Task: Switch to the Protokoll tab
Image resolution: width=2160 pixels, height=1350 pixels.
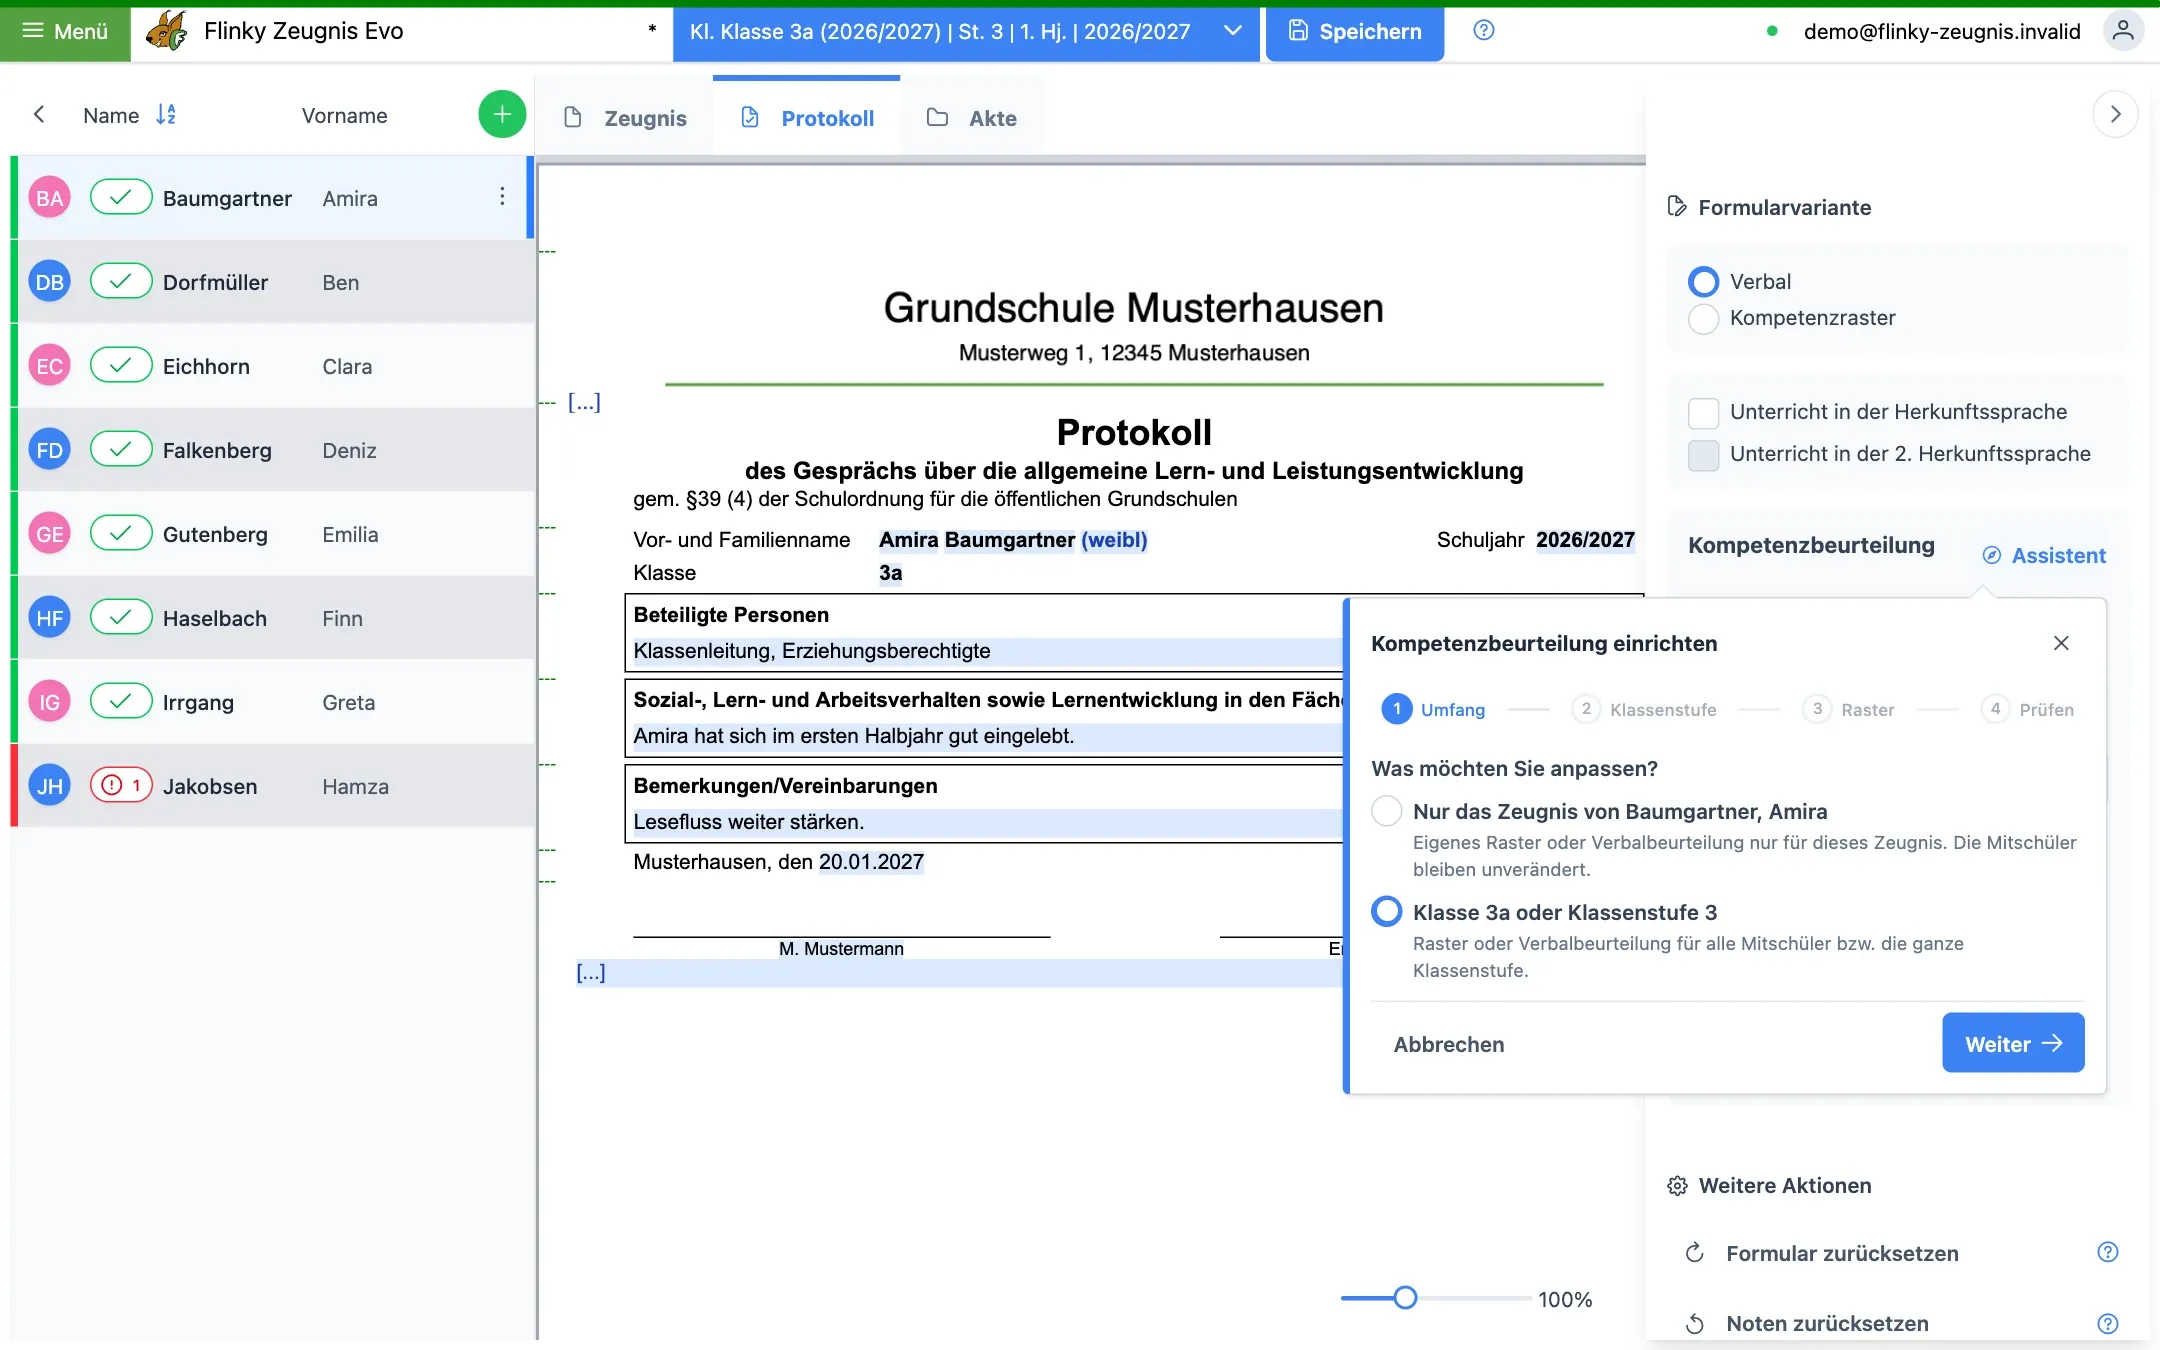Action: coord(807,118)
